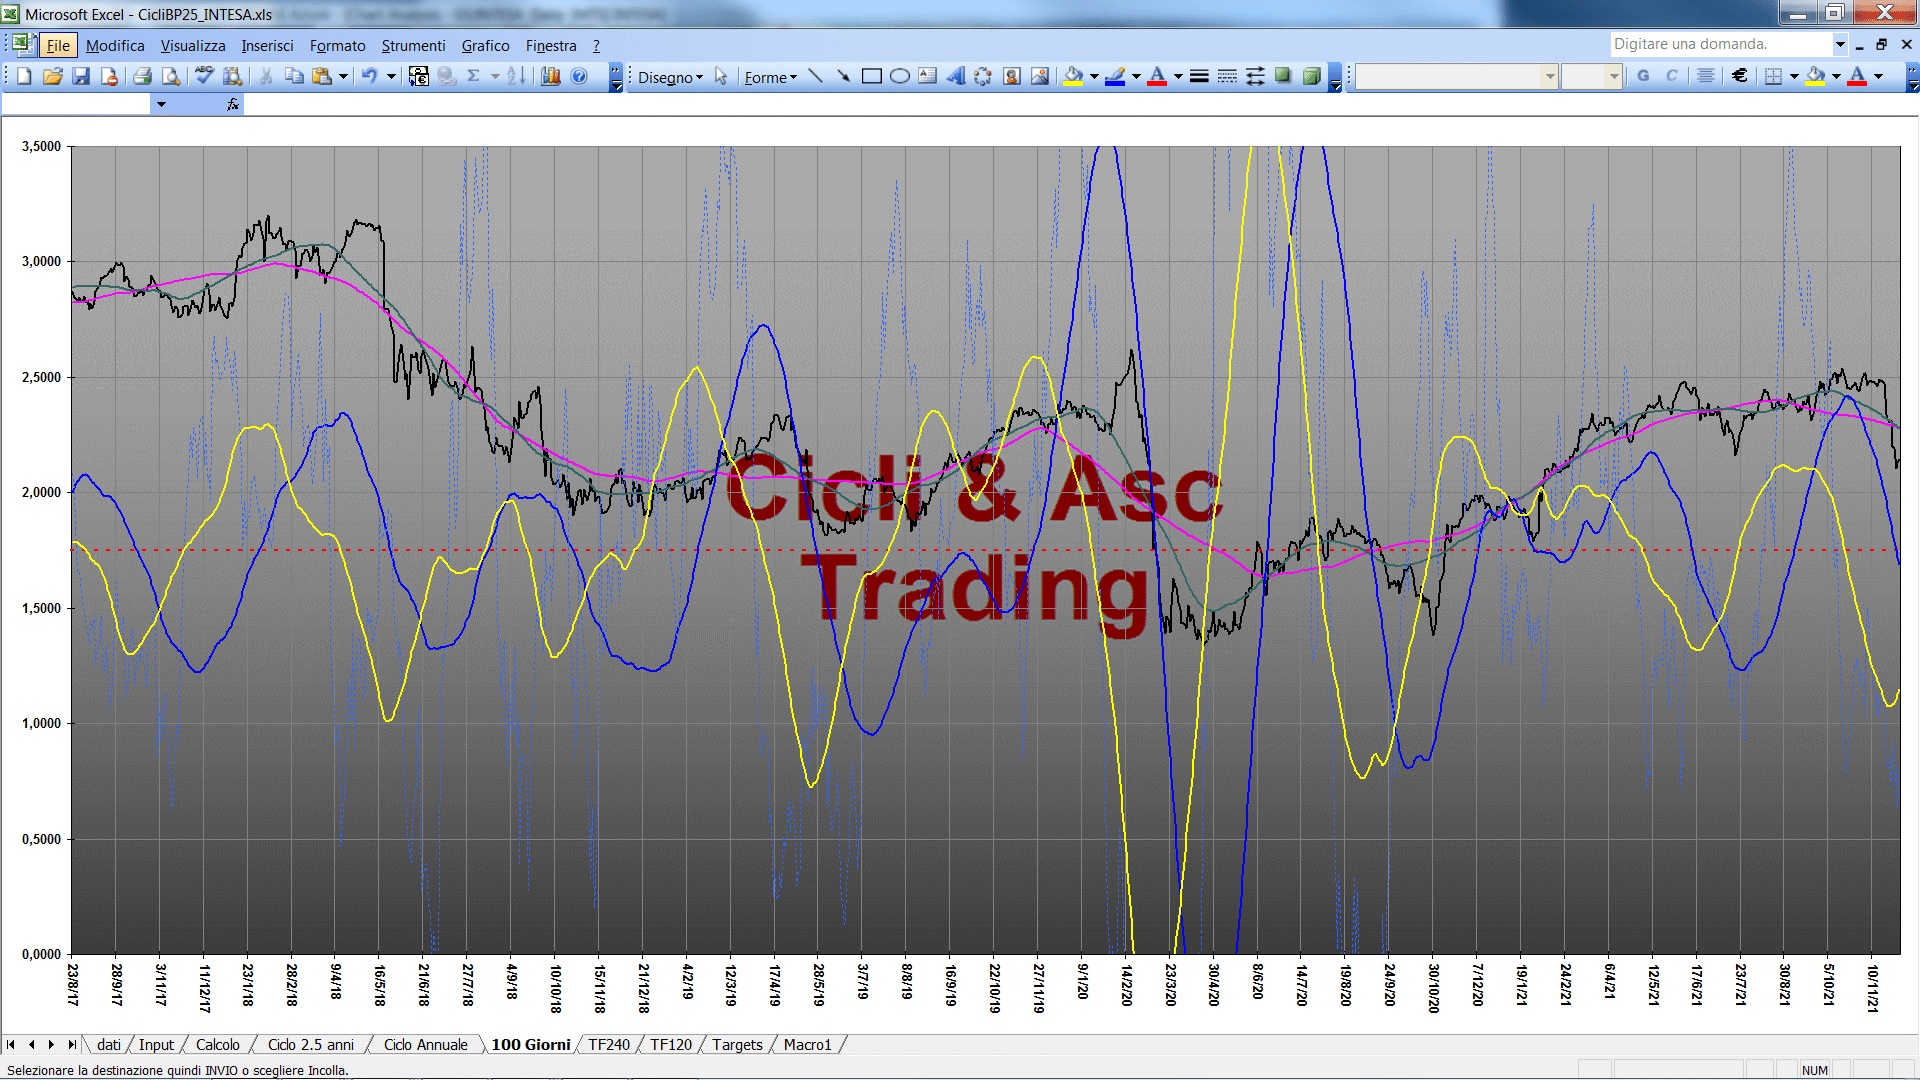Toggle Italic (C) formatting
The width and height of the screenshot is (1920, 1080).
pyautogui.click(x=1671, y=76)
